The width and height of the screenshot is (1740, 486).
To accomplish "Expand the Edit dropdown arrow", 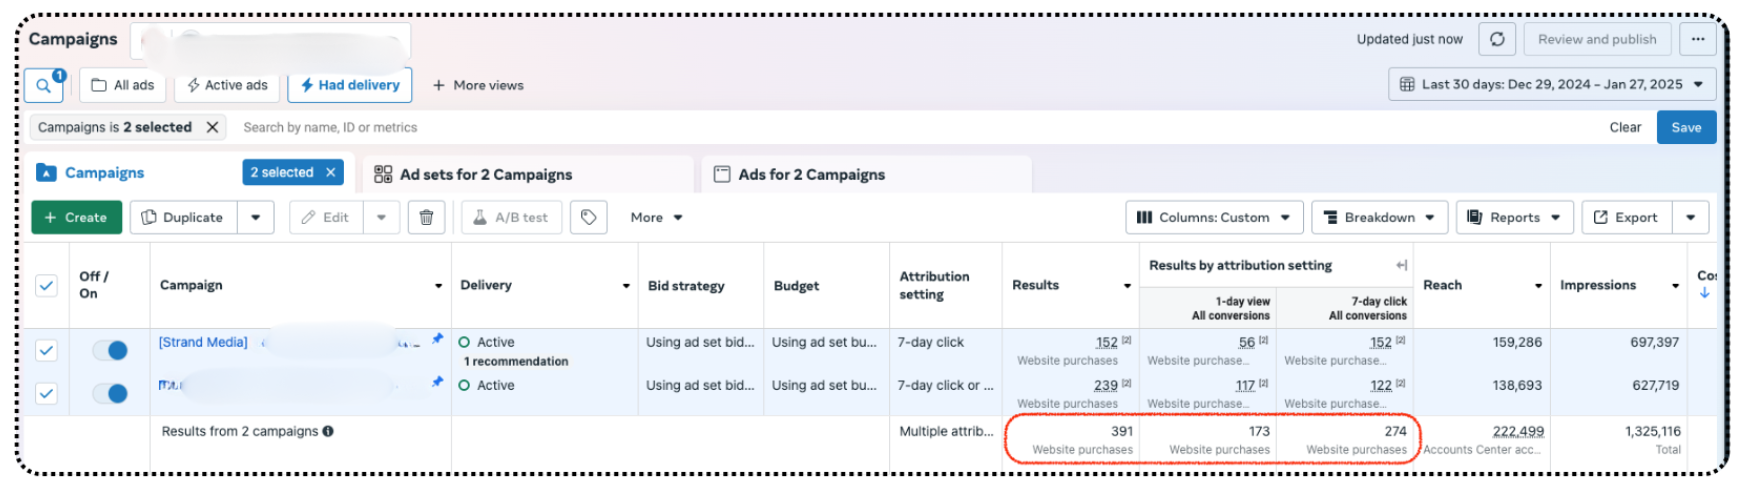I will click(x=381, y=217).
